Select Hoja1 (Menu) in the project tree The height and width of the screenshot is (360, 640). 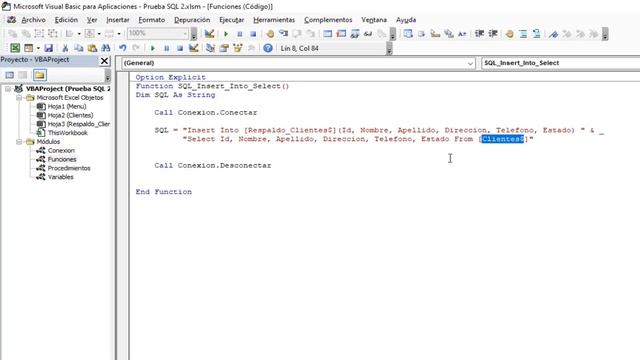67,107
